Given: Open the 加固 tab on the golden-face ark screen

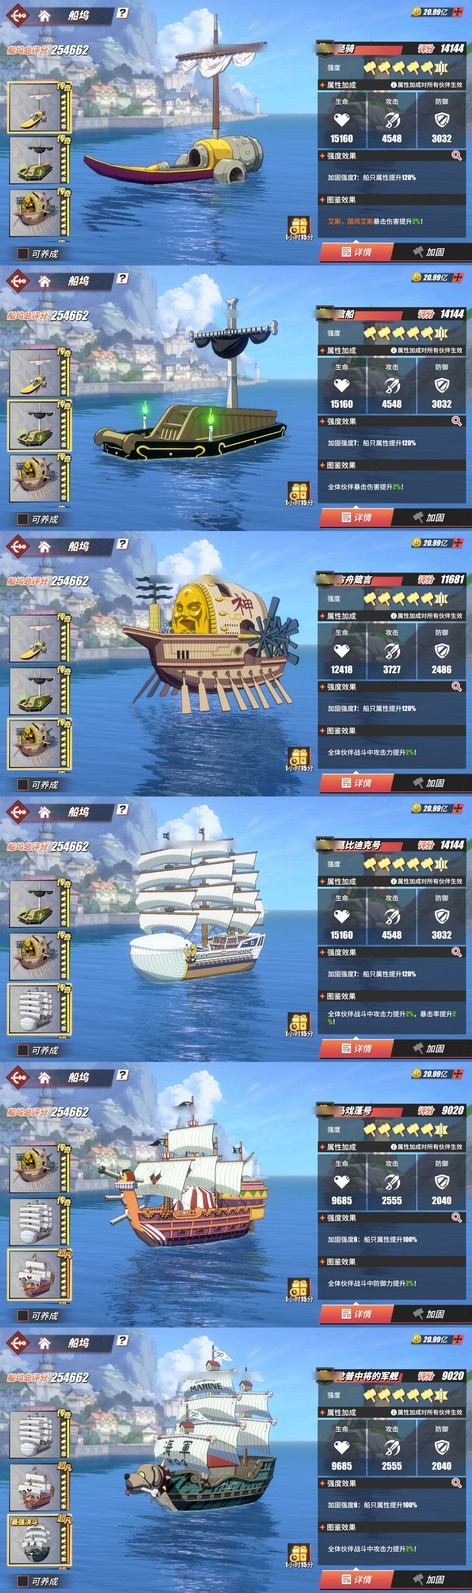Looking at the screenshot, I should coord(427,783).
